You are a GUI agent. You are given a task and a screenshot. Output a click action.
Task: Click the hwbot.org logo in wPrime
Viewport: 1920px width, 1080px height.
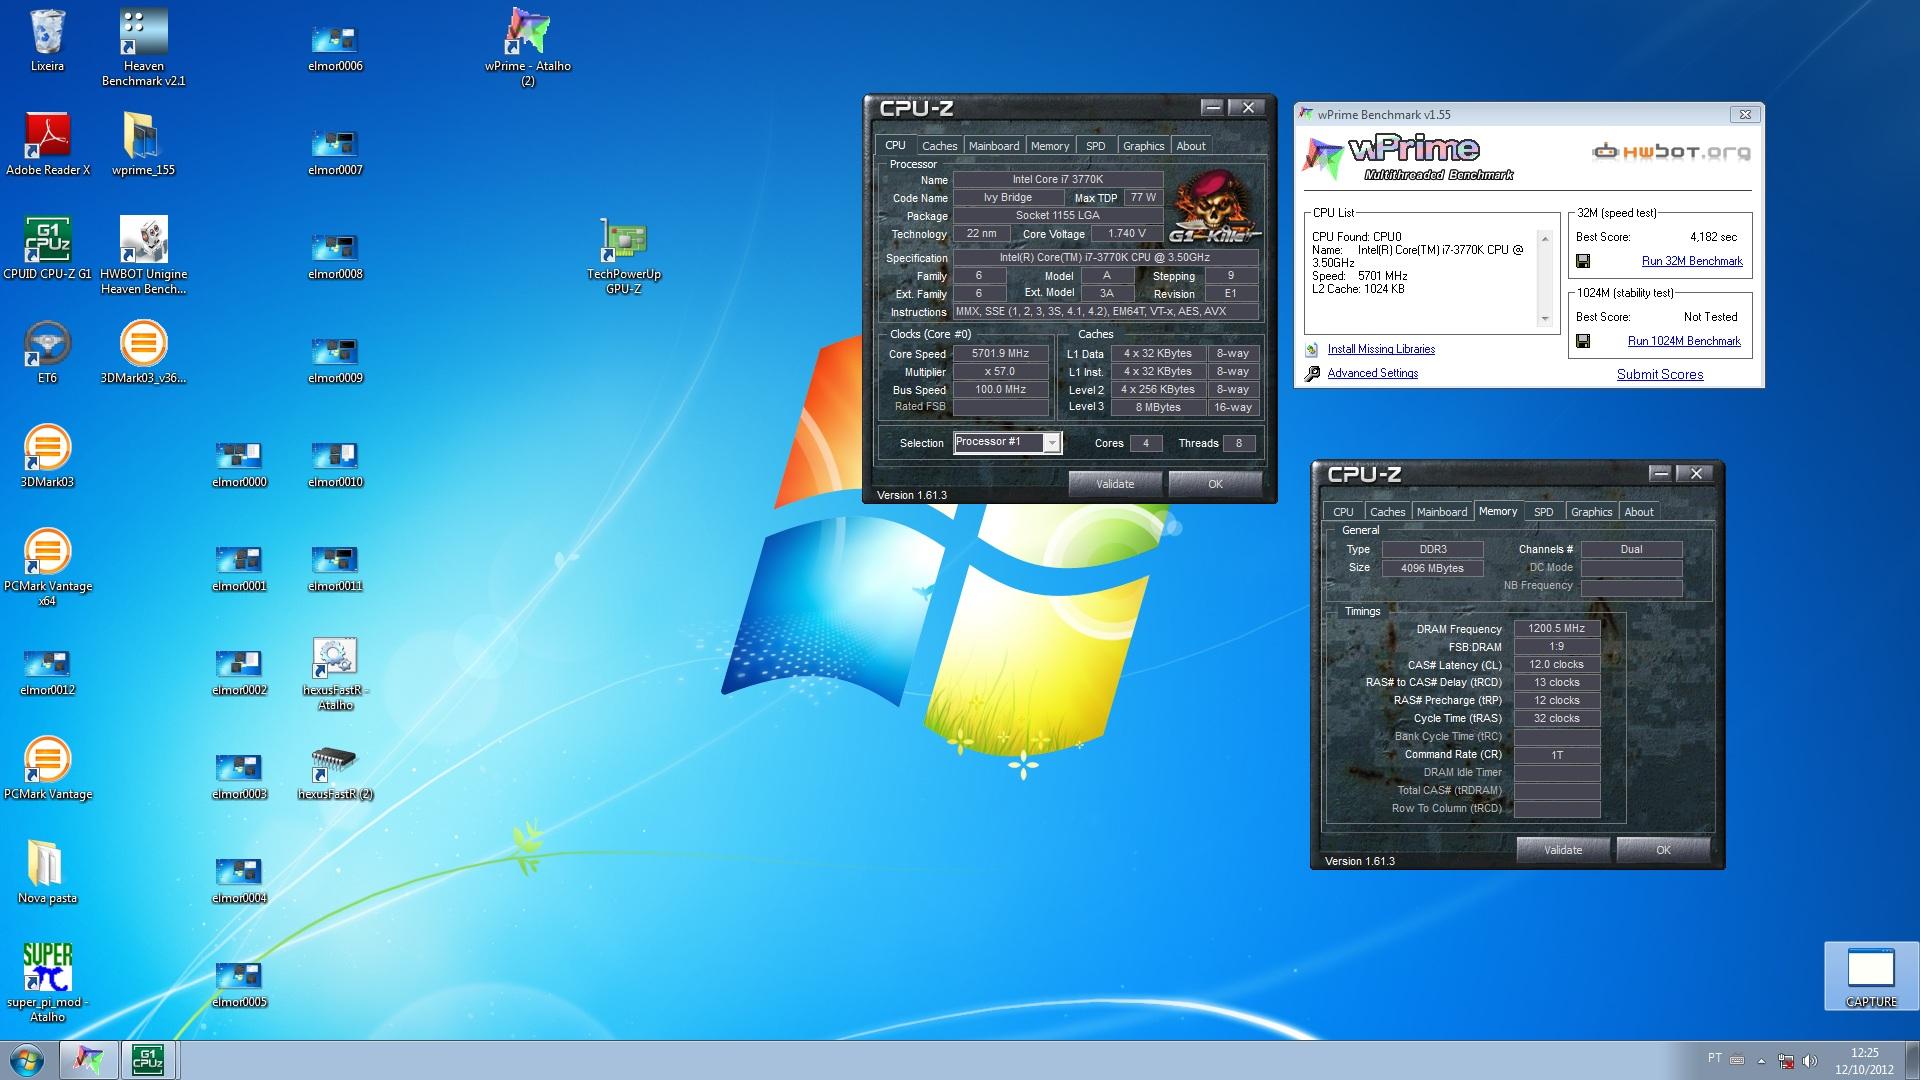coord(1671,152)
